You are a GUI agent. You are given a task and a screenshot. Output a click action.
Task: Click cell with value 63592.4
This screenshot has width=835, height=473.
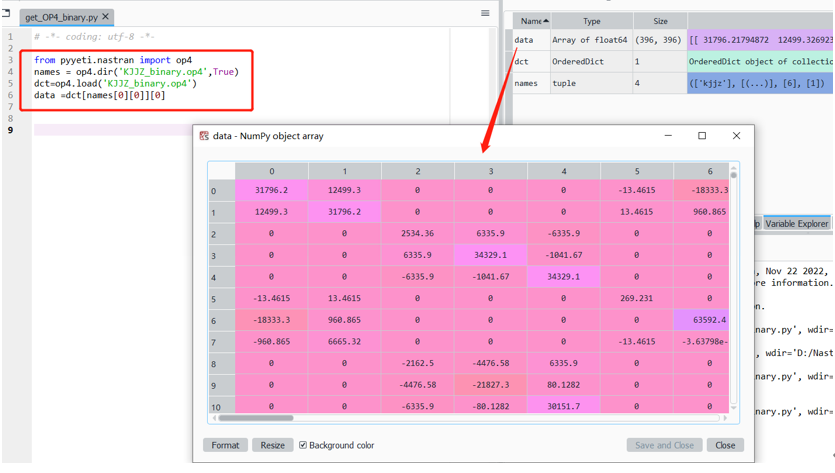pyautogui.click(x=701, y=320)
